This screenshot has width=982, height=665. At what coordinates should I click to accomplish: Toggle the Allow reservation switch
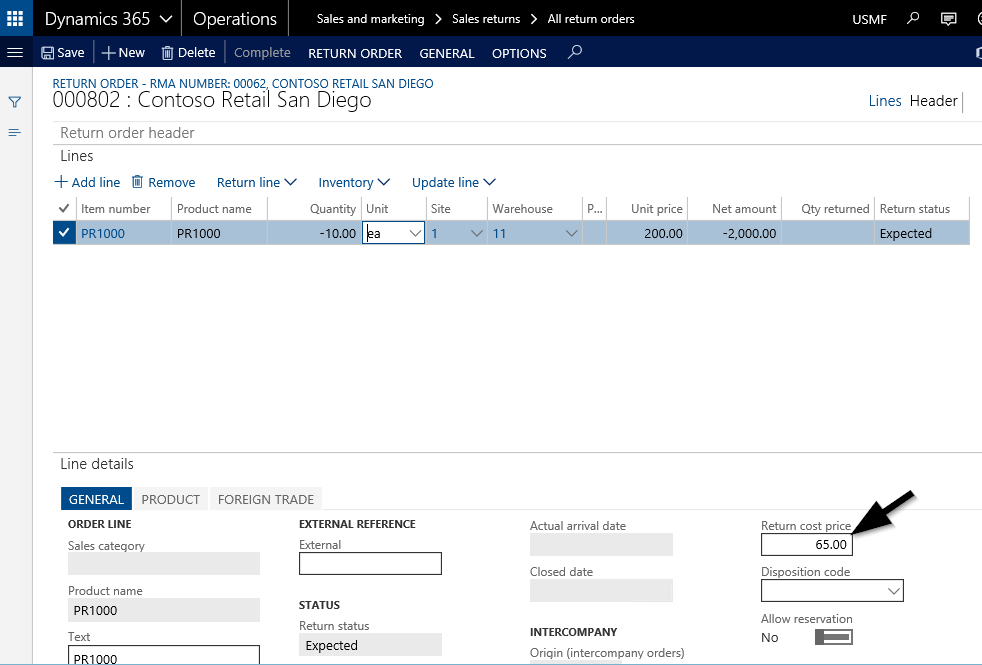click(833, 637)
